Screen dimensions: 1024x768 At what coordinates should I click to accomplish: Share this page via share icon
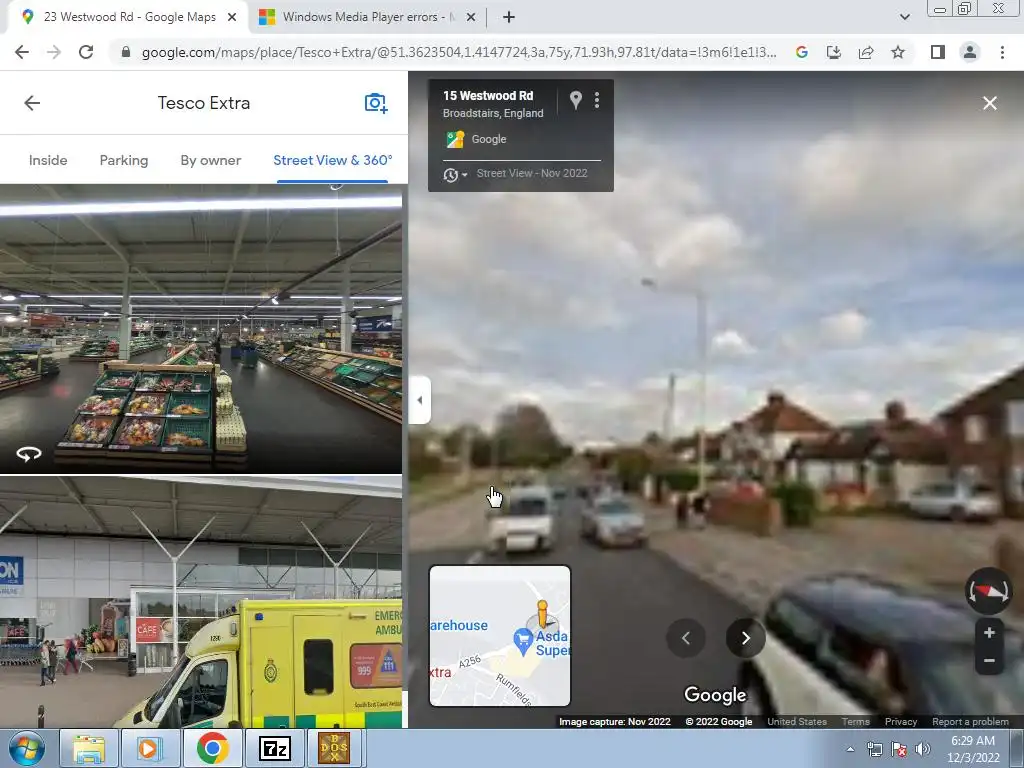coord(866,52)
